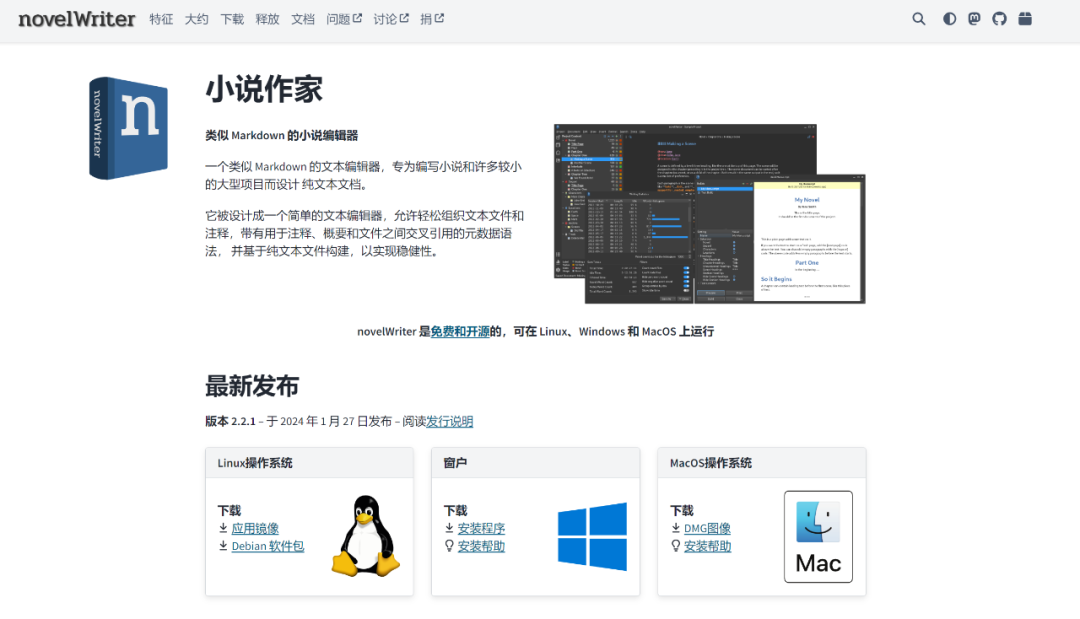Click the 版本 2.2.1 text

coord(230,421)
